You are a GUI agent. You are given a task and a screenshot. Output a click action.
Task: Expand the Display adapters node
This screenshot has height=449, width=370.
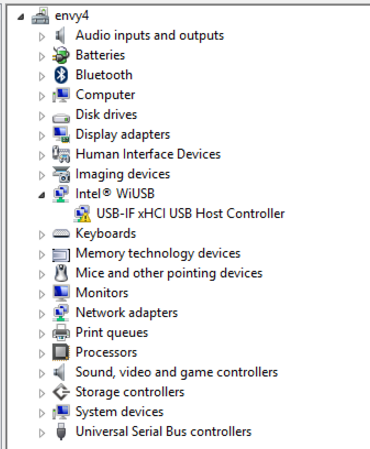click(42, 136)
